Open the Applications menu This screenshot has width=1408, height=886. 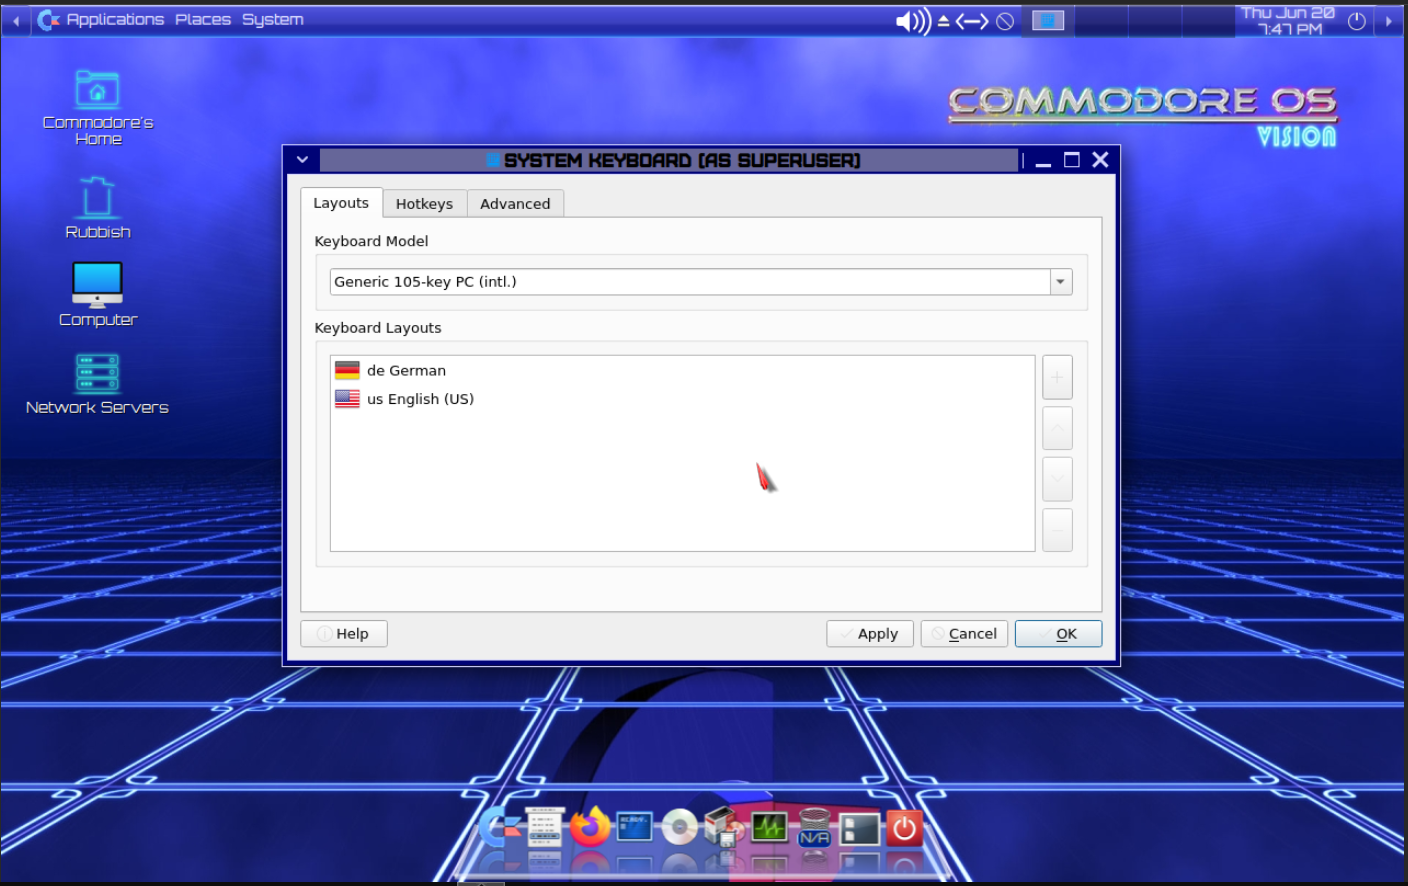point(115,20)
